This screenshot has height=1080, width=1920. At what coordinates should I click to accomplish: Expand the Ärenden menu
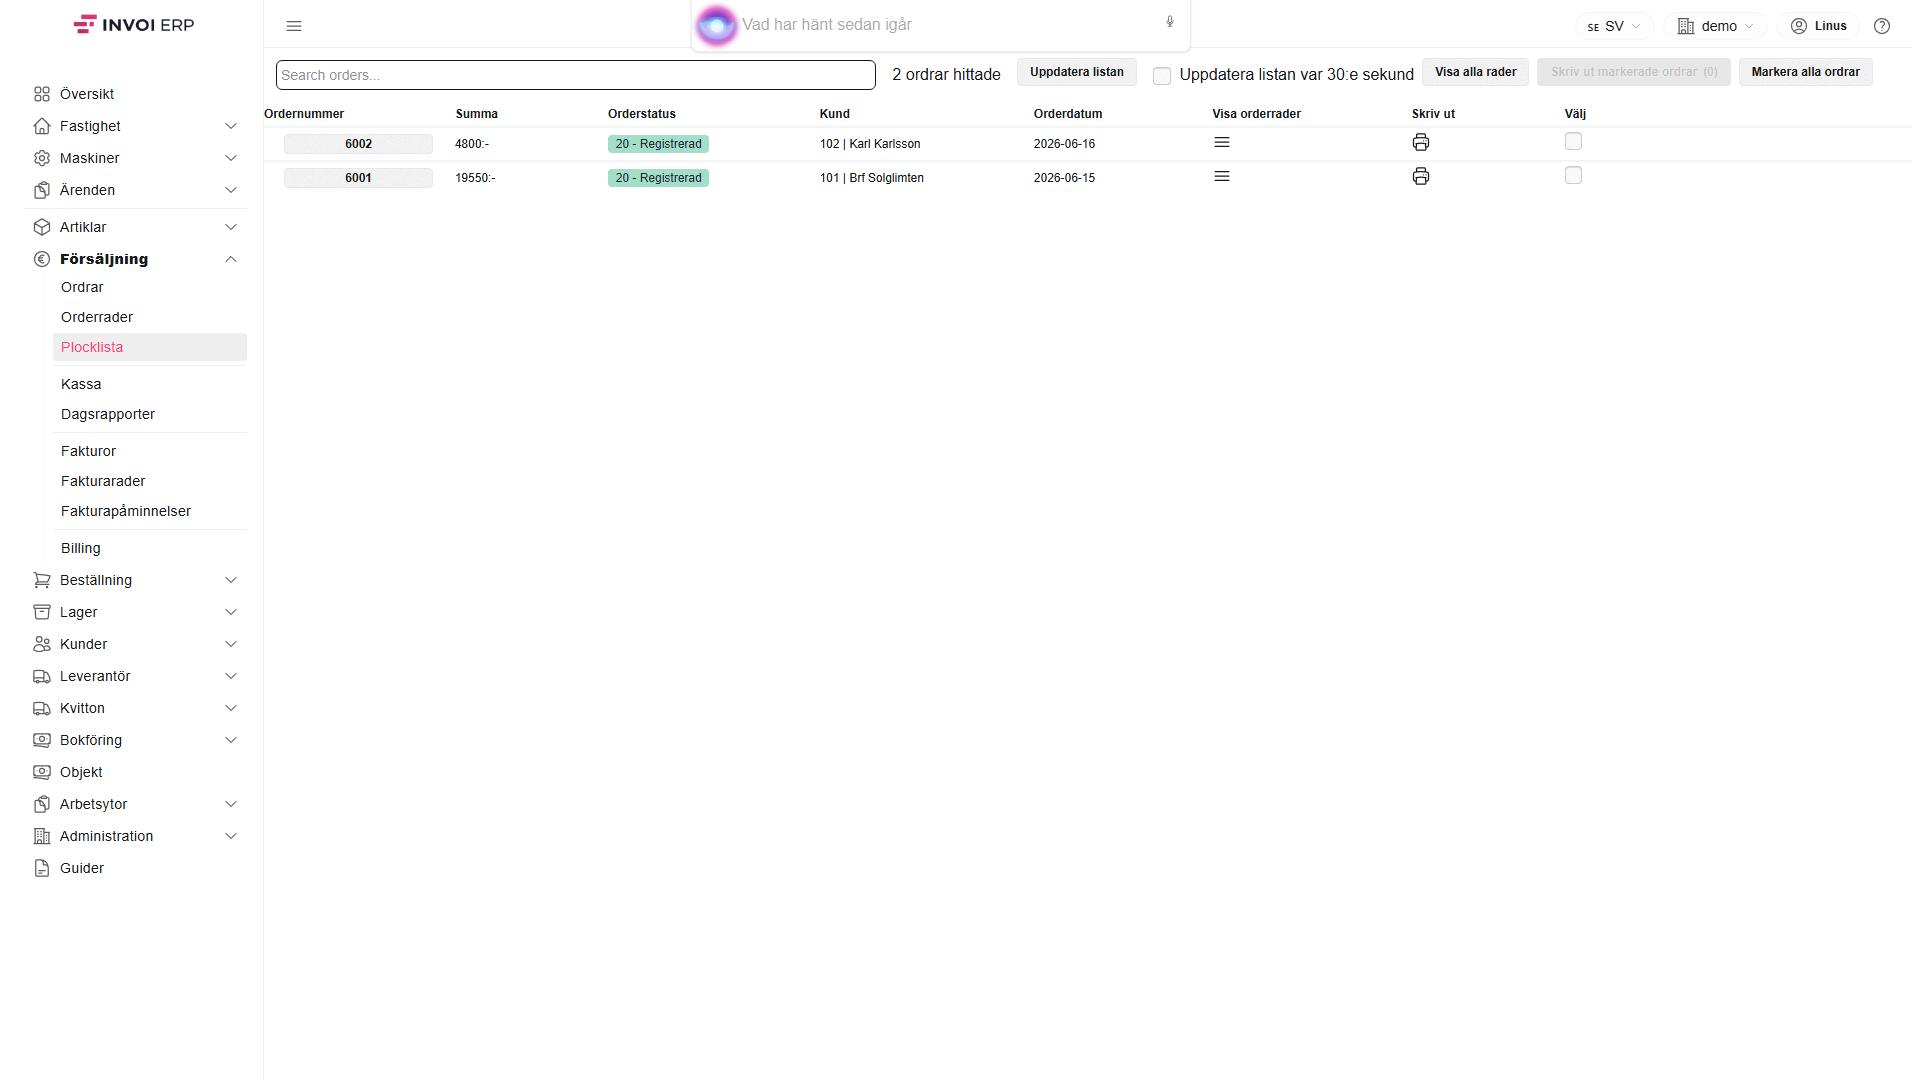(x=136, y=190)
